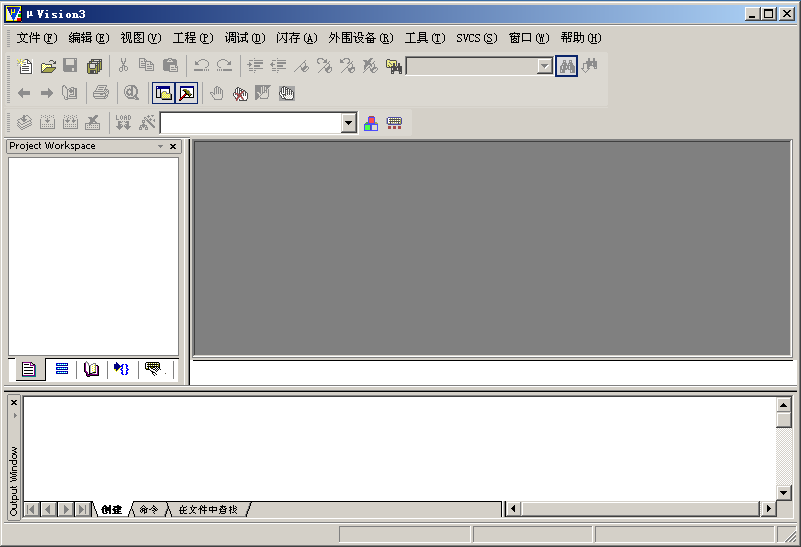Expand the find text combo box arrow
The width and height of the screenshot is (801, 547).
[x=545, y=66]
